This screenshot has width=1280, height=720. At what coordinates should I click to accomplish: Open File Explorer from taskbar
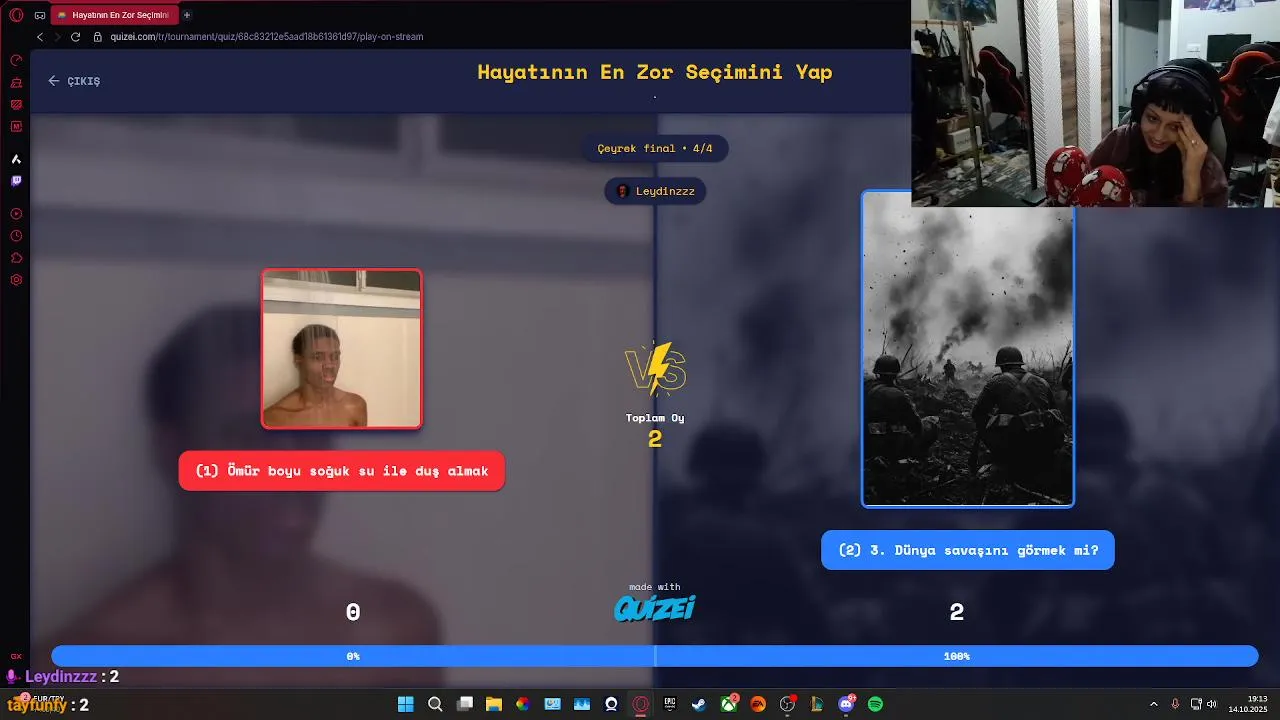494,704
